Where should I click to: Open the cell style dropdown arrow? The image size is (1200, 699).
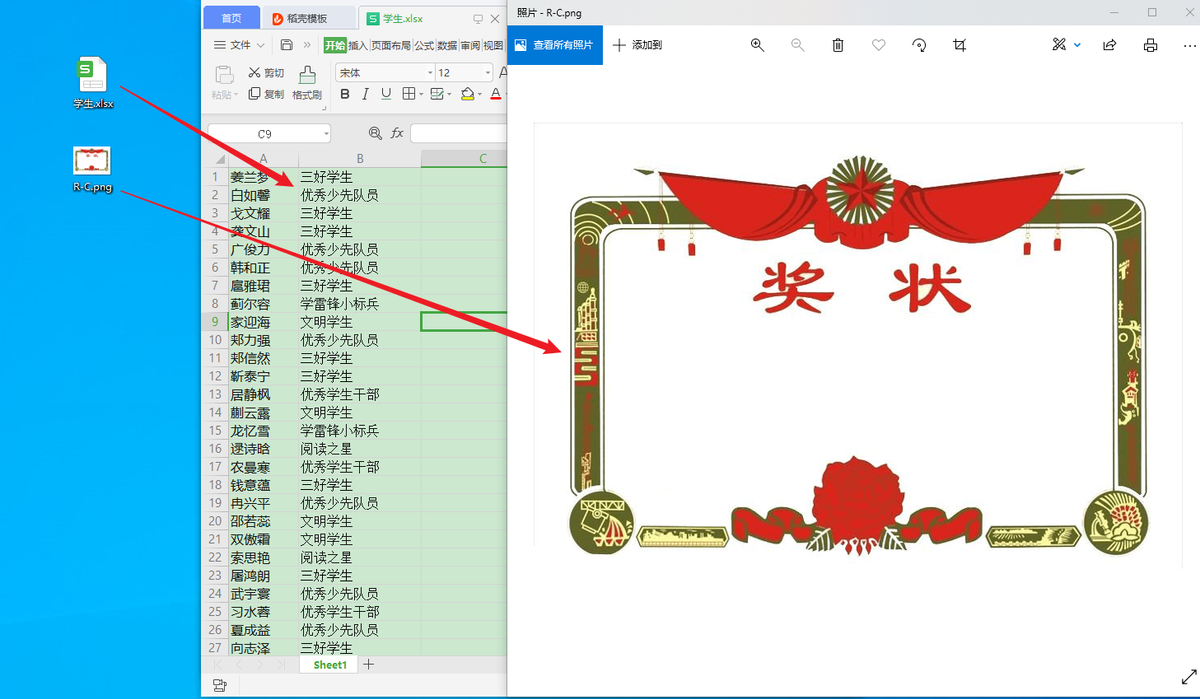(449, 95)
